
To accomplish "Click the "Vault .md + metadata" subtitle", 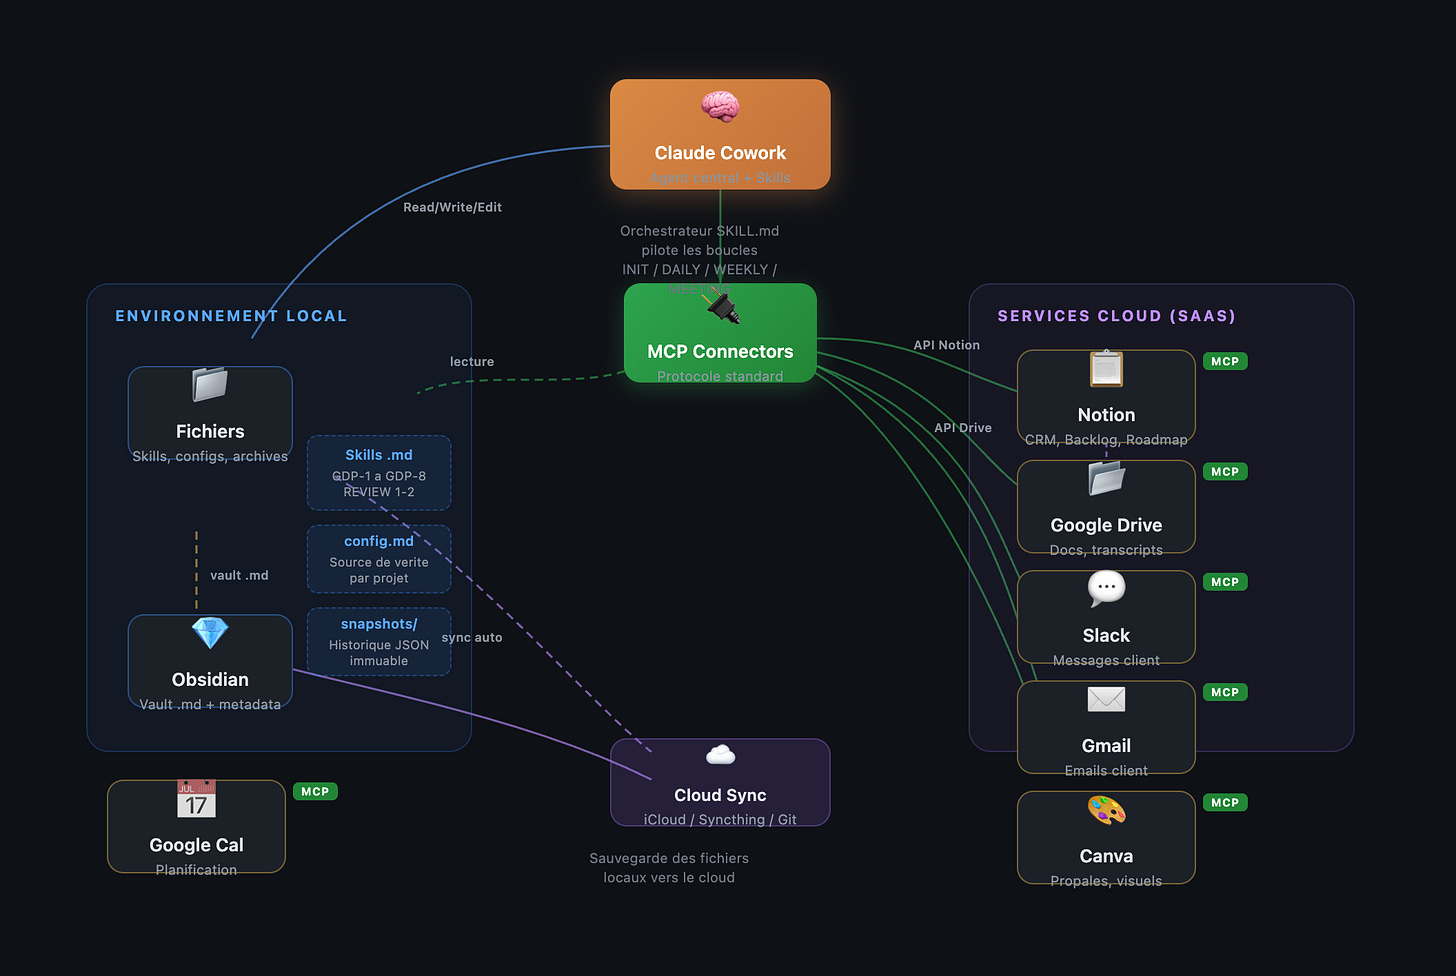I will pyautogui.click(x=210, y=704).
